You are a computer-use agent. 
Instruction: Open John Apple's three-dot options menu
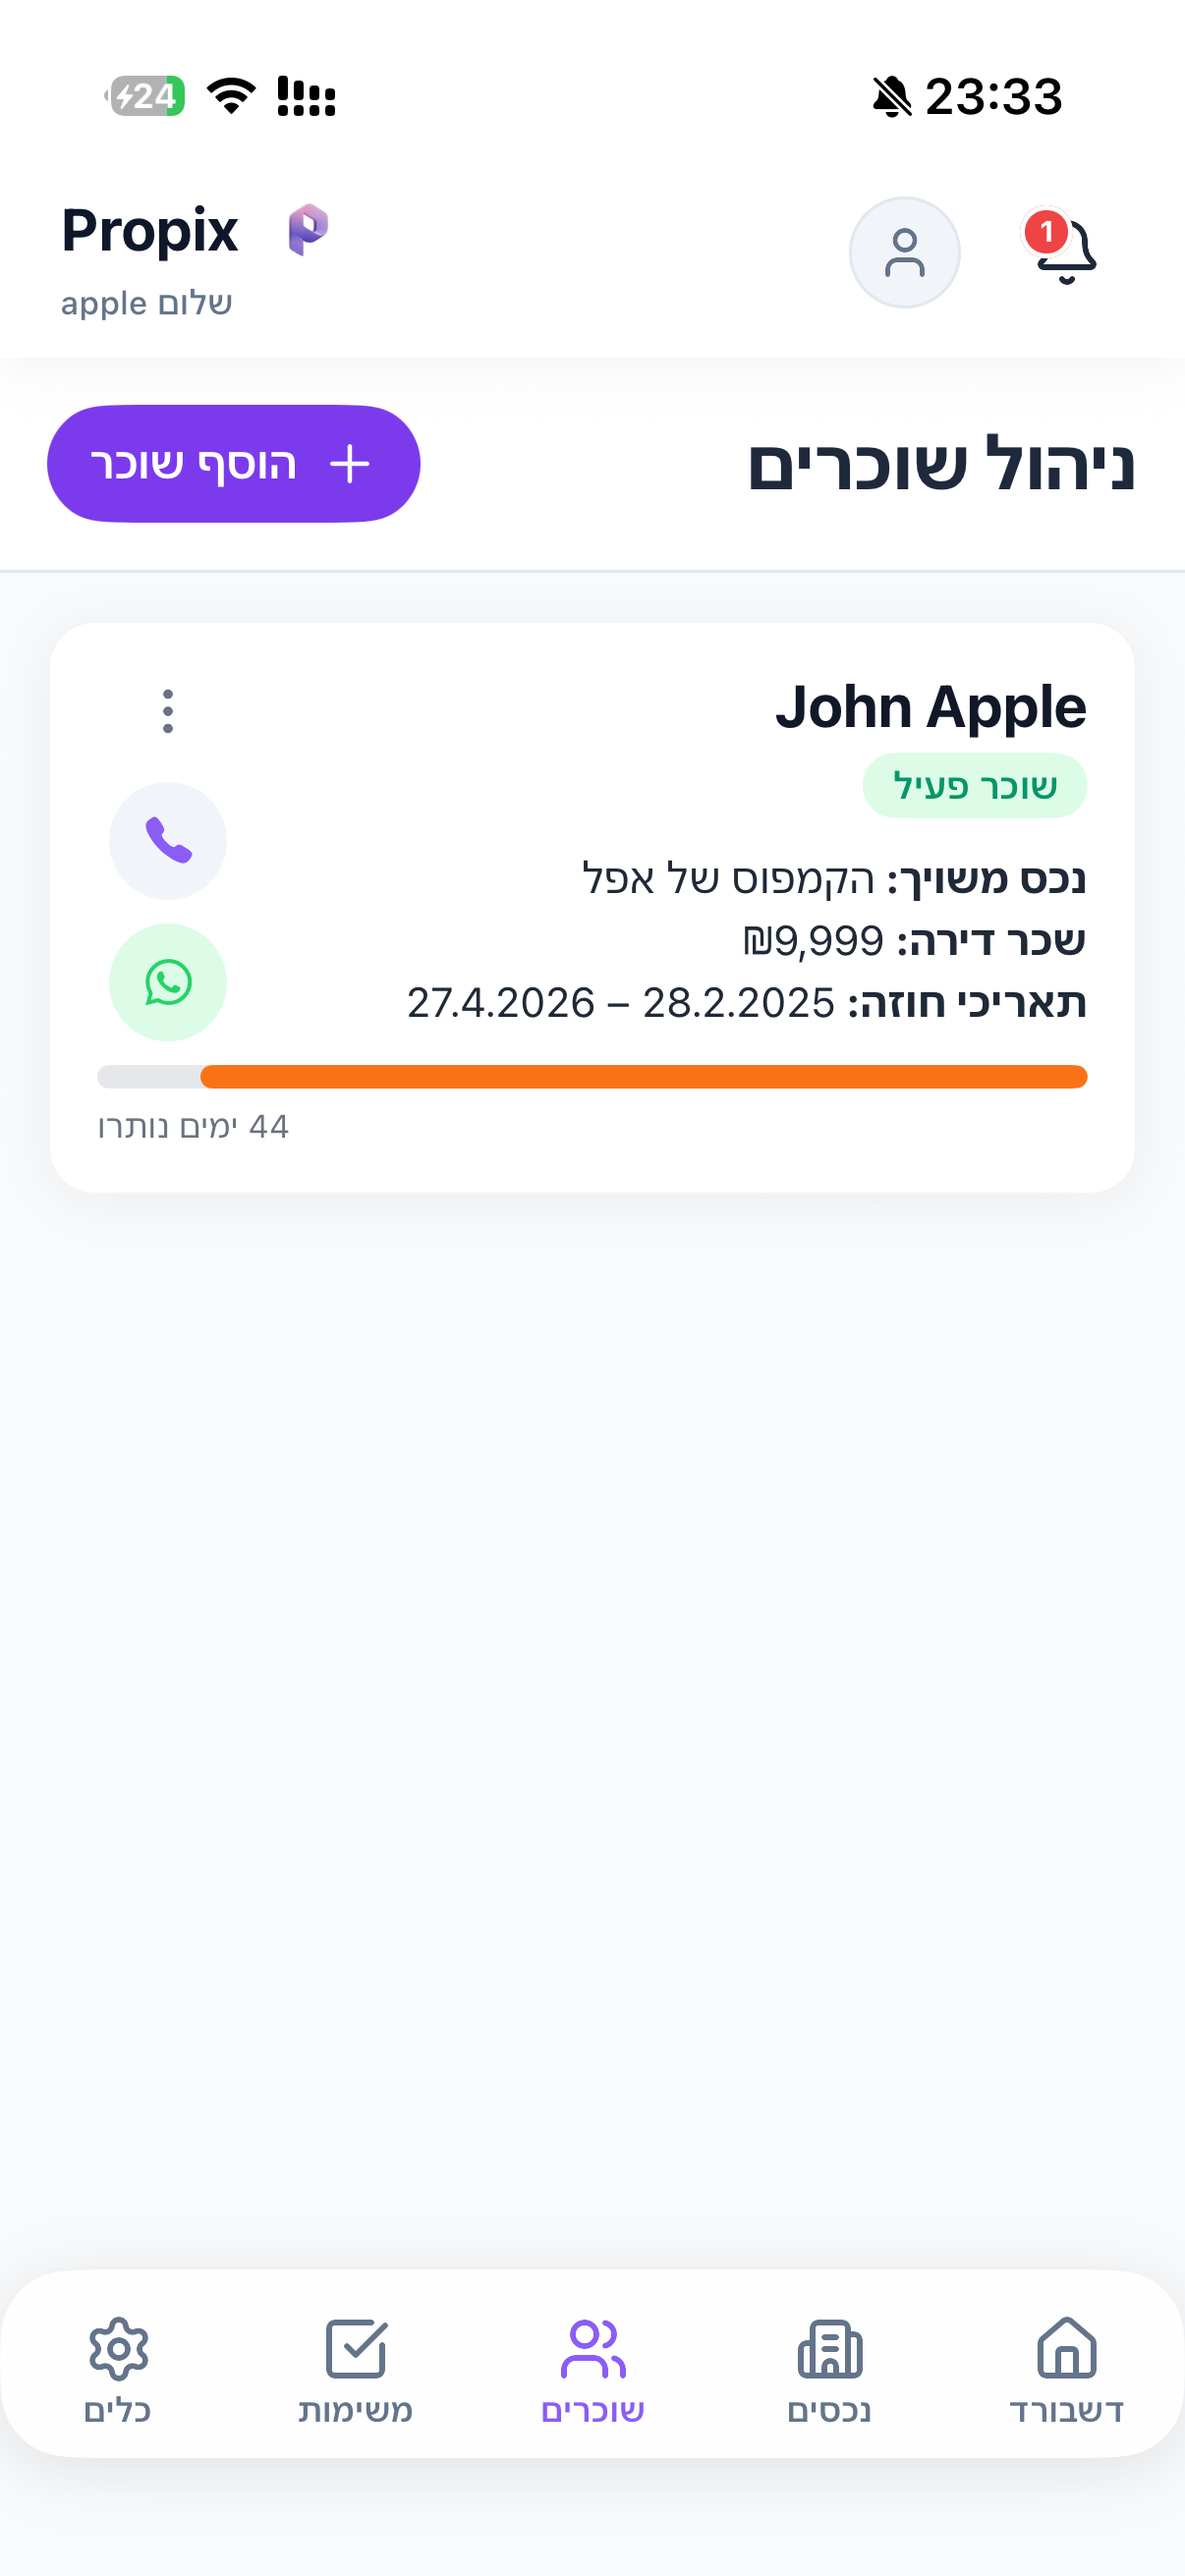point(168,711)
